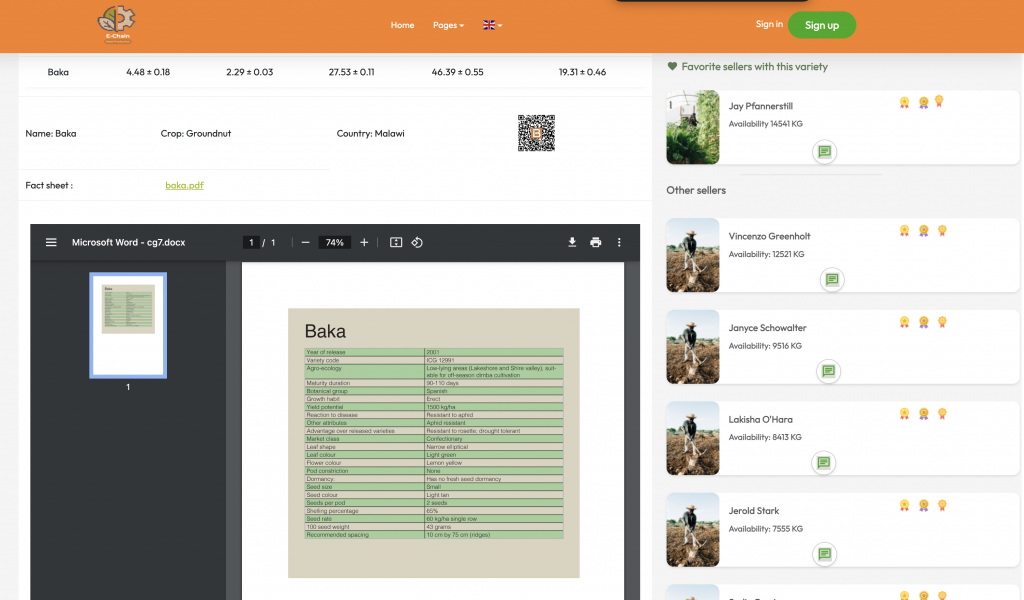Click the green Sign up button

pos(822,25)
